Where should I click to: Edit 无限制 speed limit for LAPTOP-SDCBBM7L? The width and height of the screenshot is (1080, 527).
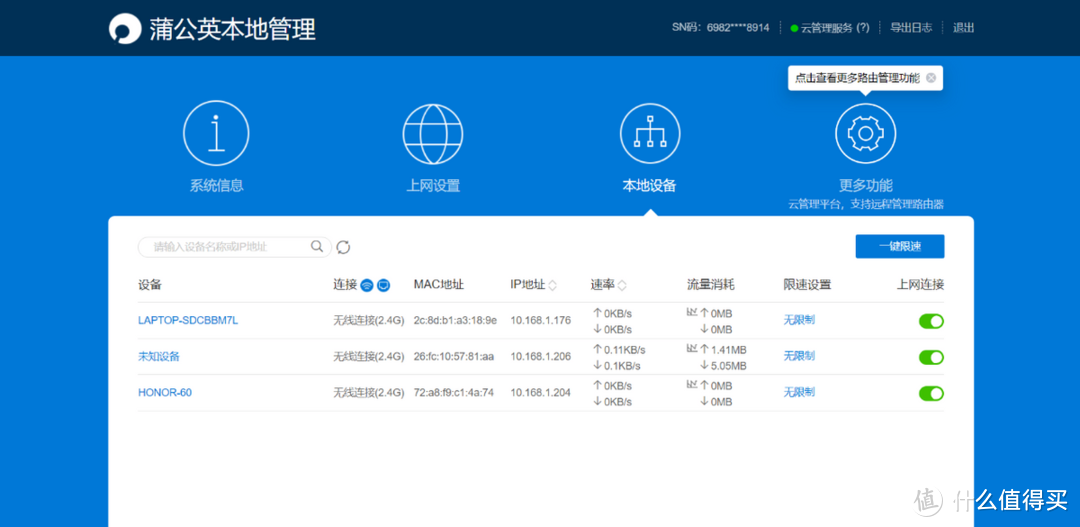799,320
